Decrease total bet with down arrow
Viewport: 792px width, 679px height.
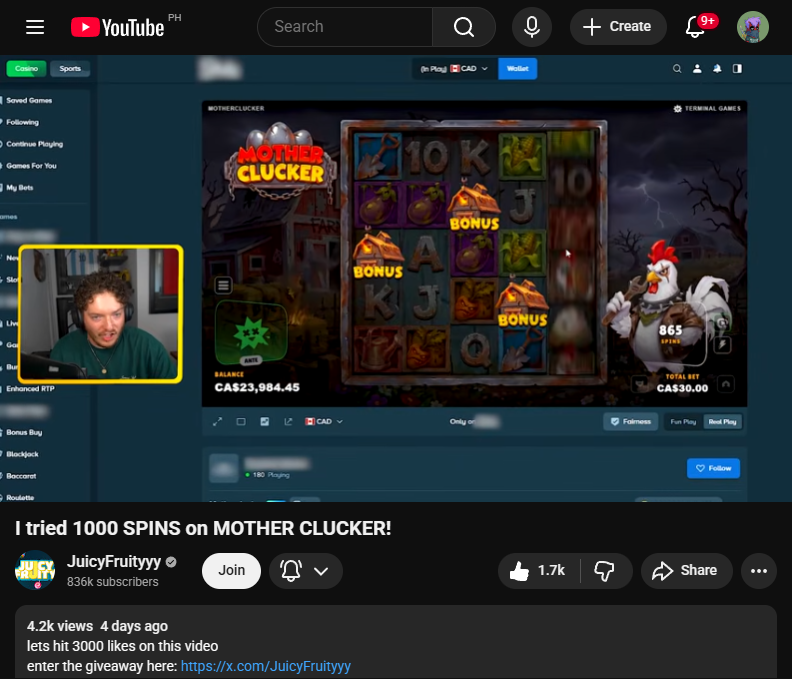[x=640, y=384]
